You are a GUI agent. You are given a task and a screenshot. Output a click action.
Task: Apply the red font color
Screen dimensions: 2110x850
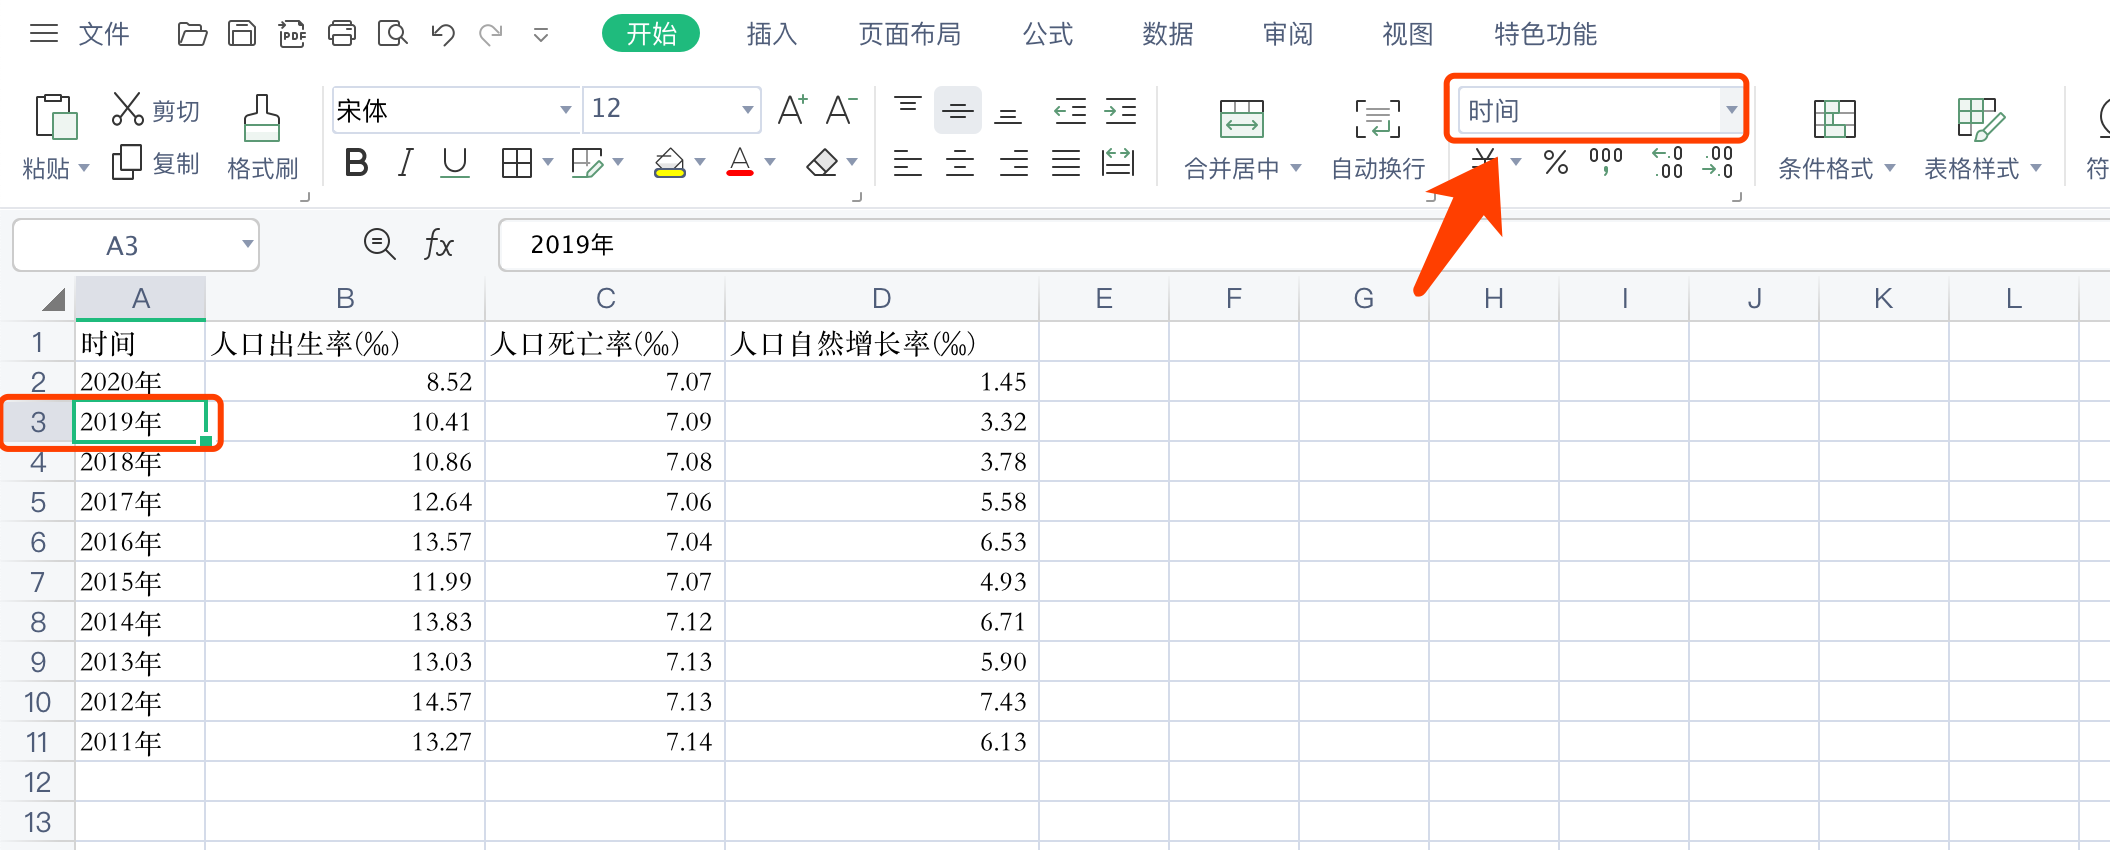tap(740, 162)
